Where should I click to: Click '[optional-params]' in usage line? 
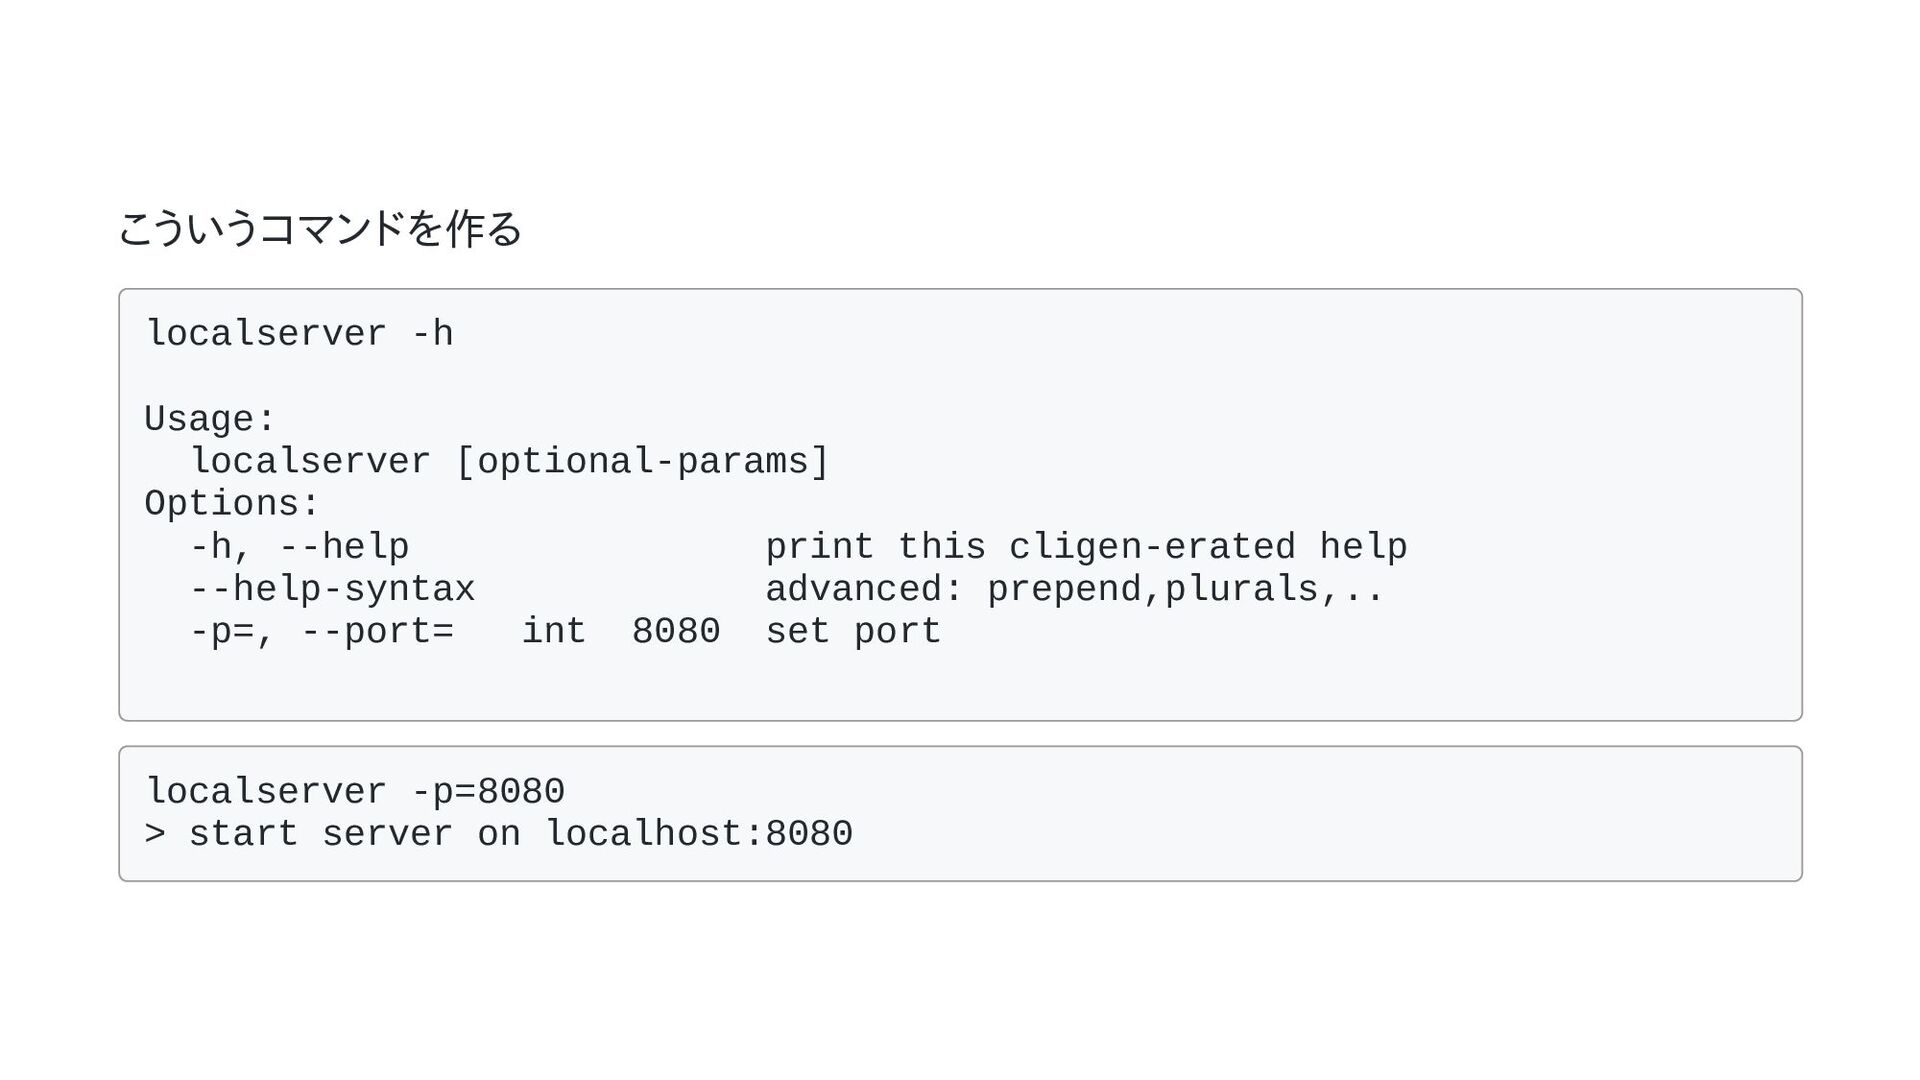click(x=642, y=462)
